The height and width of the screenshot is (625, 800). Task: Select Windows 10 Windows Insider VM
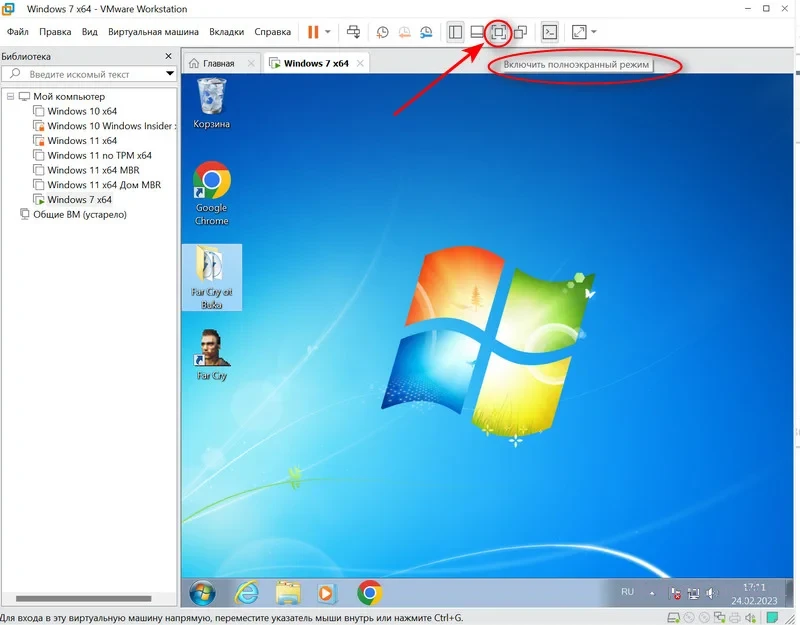[104, 126]
